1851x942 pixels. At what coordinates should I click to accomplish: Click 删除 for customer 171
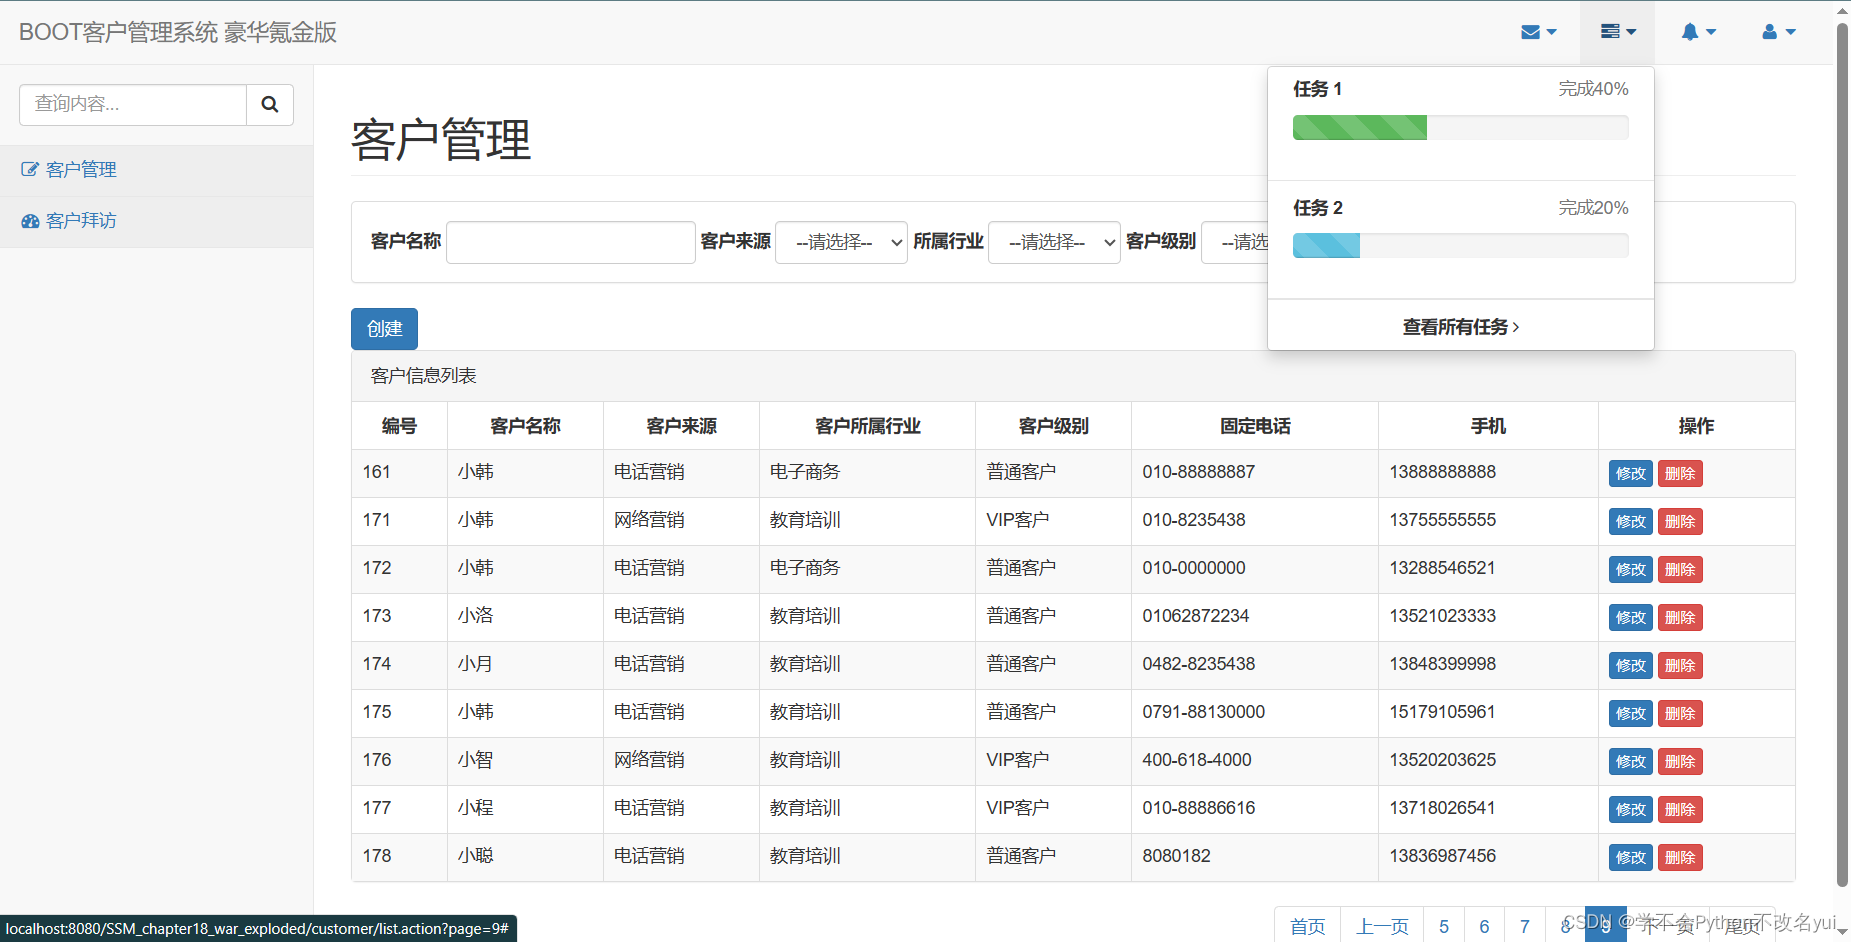pyautogui.click(x=1680, y=521)
